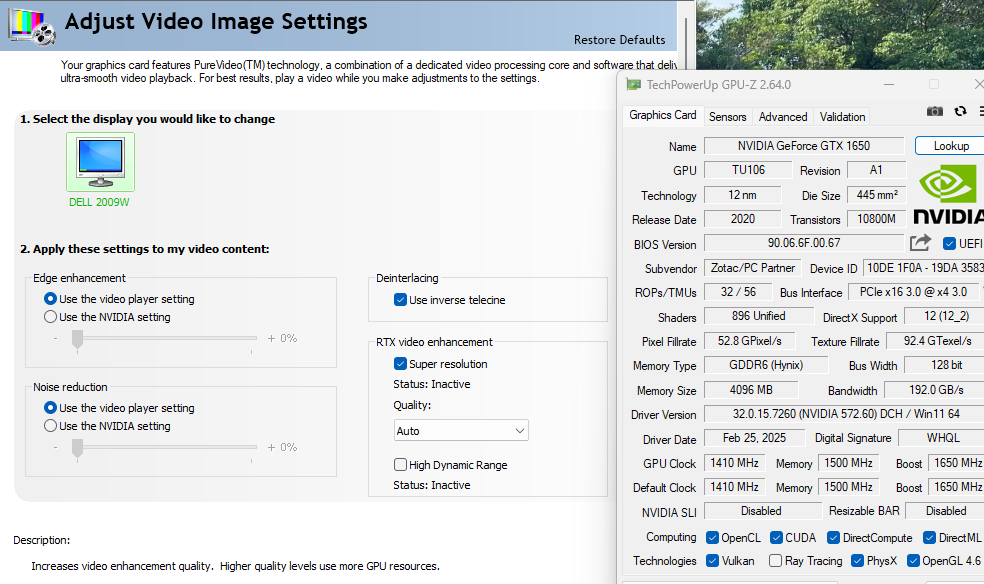The image size is (984, 584).
Task: Open the Advanced tab in GPU-Z
Action: tap(783, 117)
